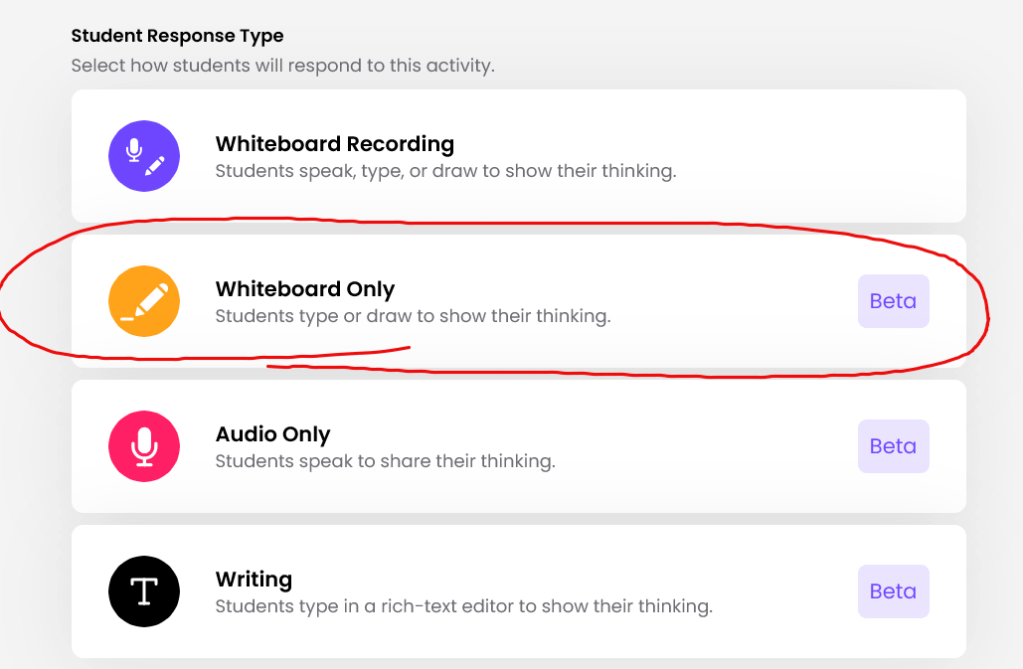Click the Beta badge on Writing
The width and height of the screenshot is (1023, 669).
(893, 591)
